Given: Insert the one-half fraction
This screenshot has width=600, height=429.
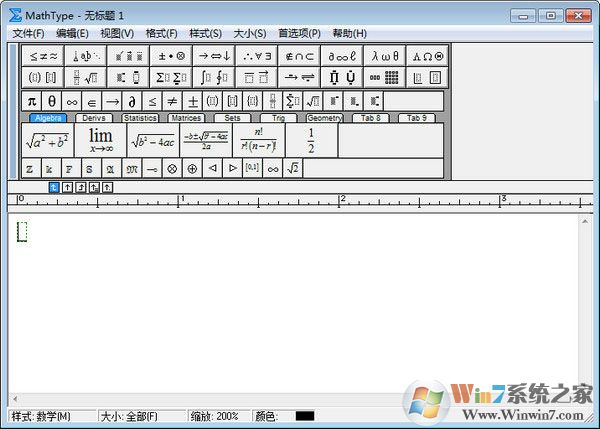Looking at the screenshot, I should (x=311, y=140).
